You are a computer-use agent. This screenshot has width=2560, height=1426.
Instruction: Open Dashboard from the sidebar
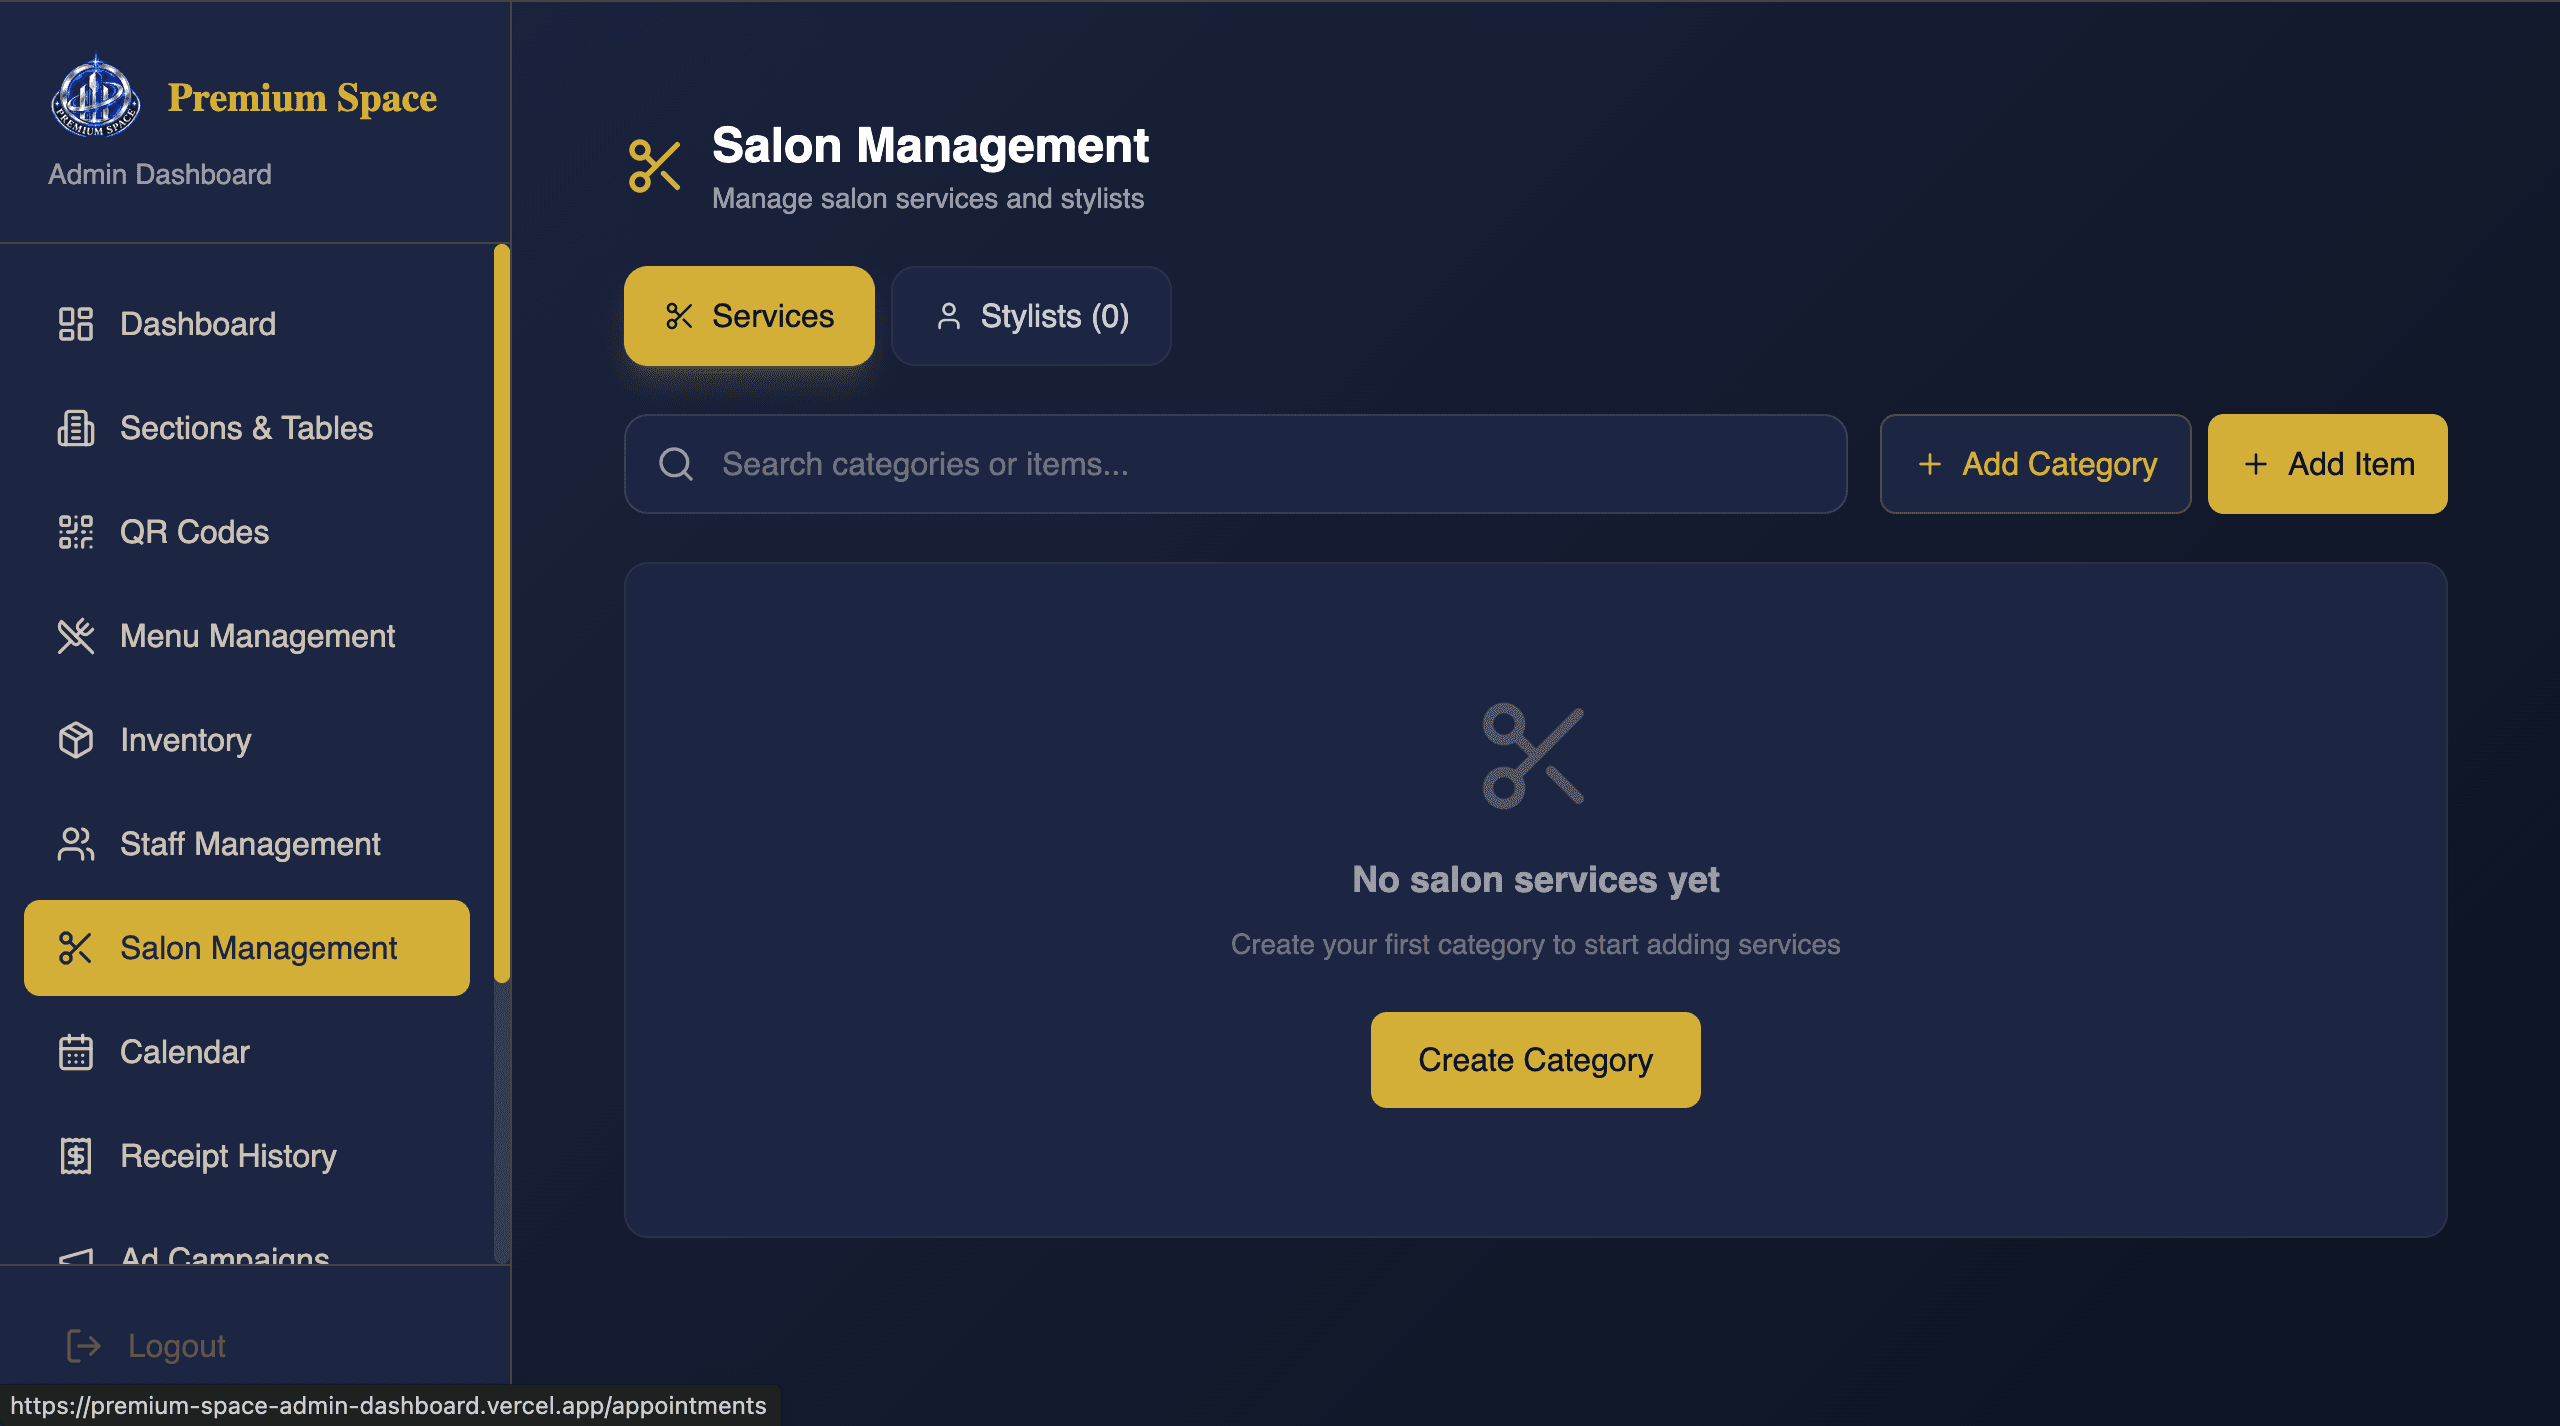pyautogui.click(x=247, y=324)
